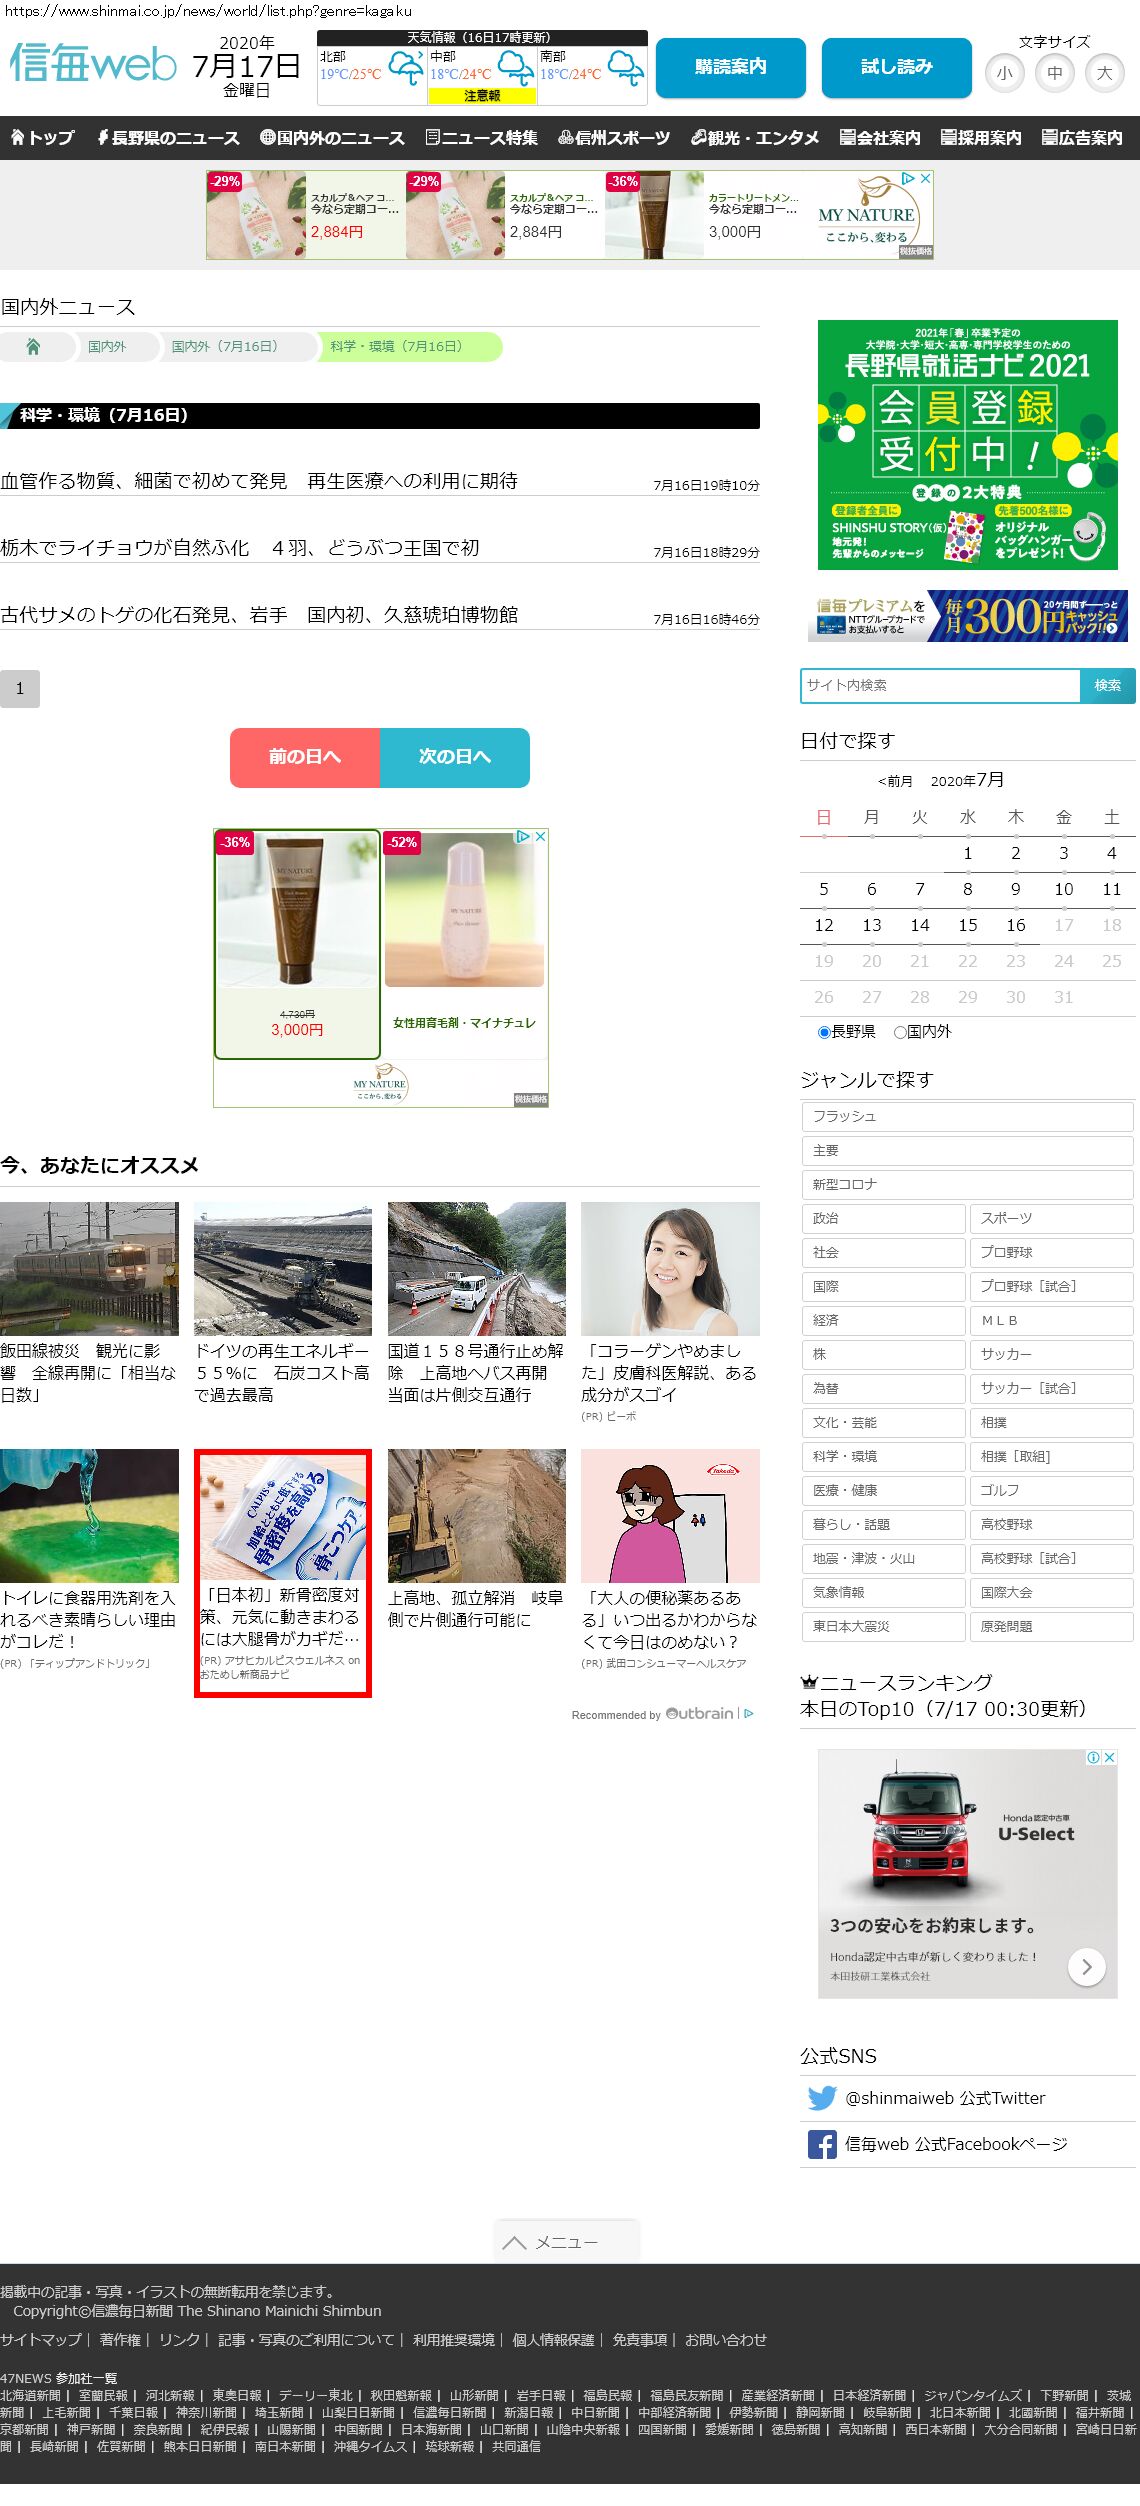The height and width of the screenshot is (2506, 1140).
Task: Open the official Twitter bird icon
Action: tap(822, 2098)
